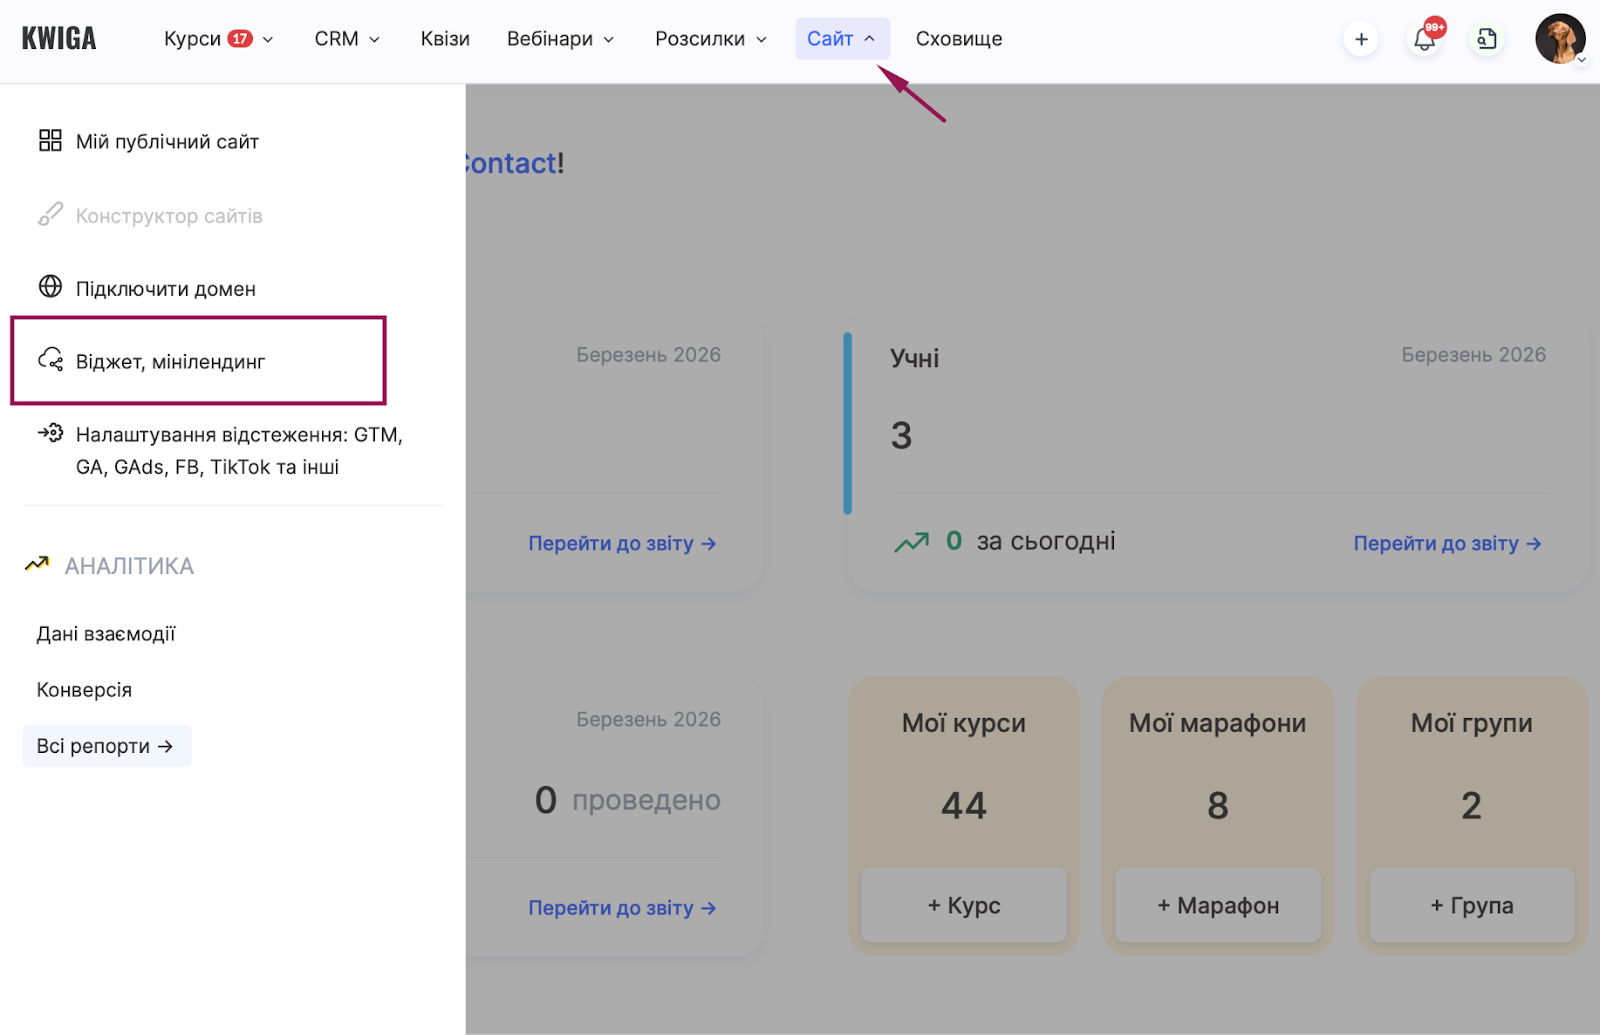The height and width of the screenshot is (1035, 1600).
Task: Click the Всі репорти button
Action: pos(106,746)
